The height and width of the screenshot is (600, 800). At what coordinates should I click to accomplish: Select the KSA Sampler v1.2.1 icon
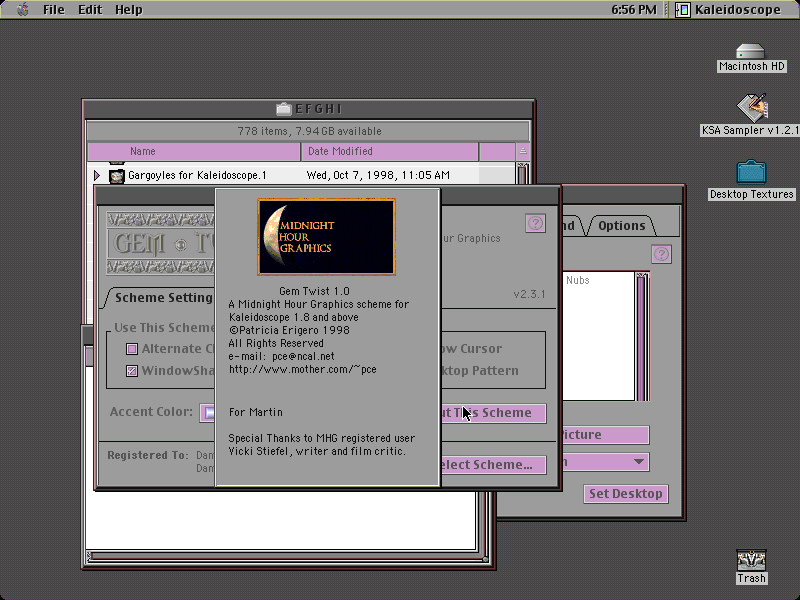tap(752, 107)
